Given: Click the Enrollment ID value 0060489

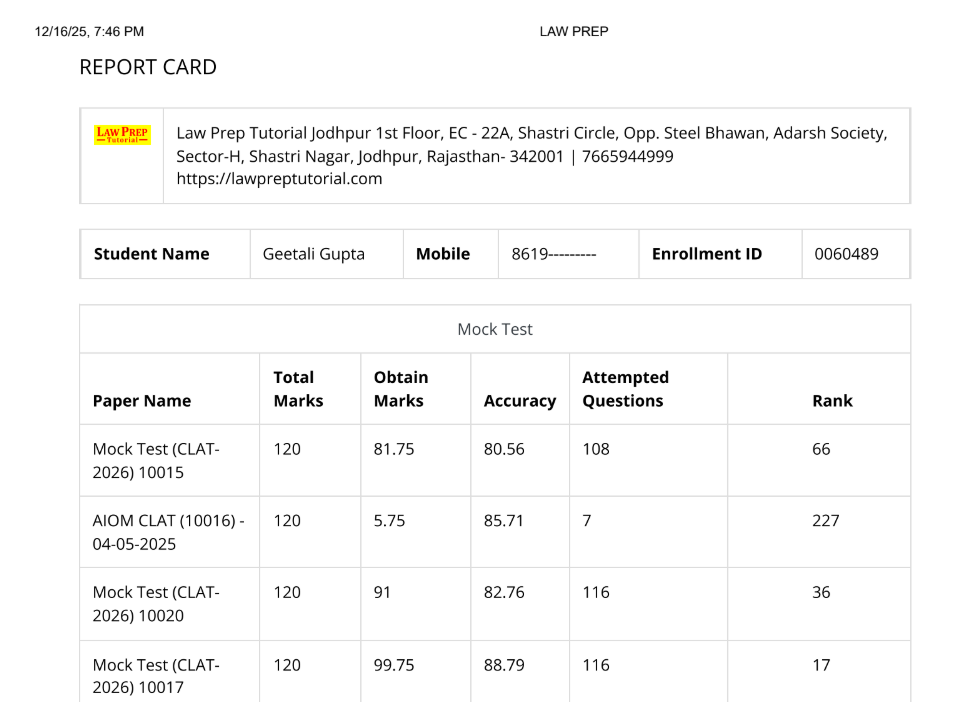Looking at the screenshot, I should point(847,254).
